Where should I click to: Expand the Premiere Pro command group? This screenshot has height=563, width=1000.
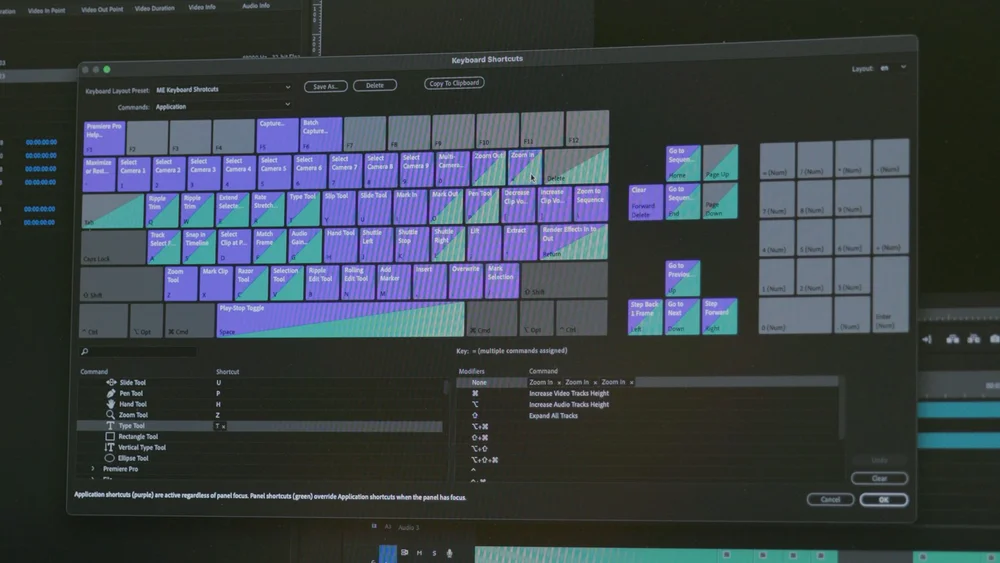point(92,469)
